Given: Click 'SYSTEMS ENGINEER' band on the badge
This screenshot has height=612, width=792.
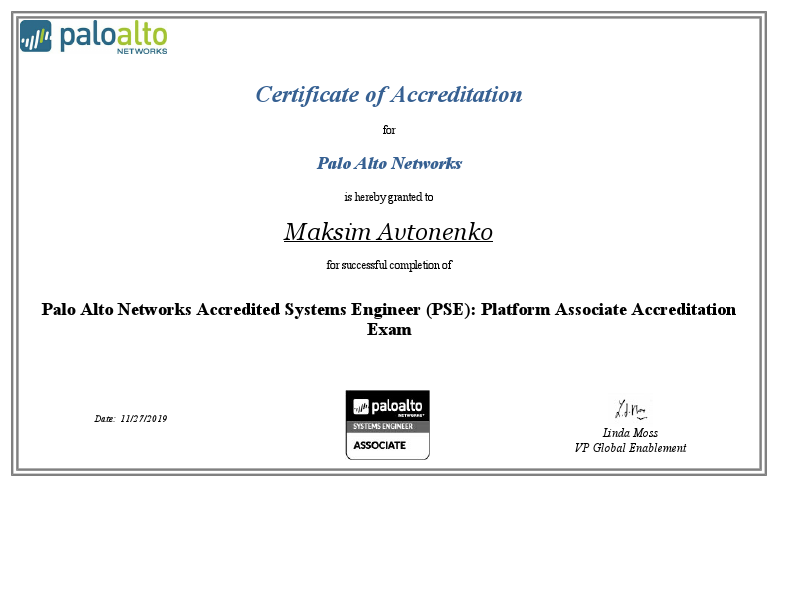Looking at the screenshot, I should click(x=387, y=426).
